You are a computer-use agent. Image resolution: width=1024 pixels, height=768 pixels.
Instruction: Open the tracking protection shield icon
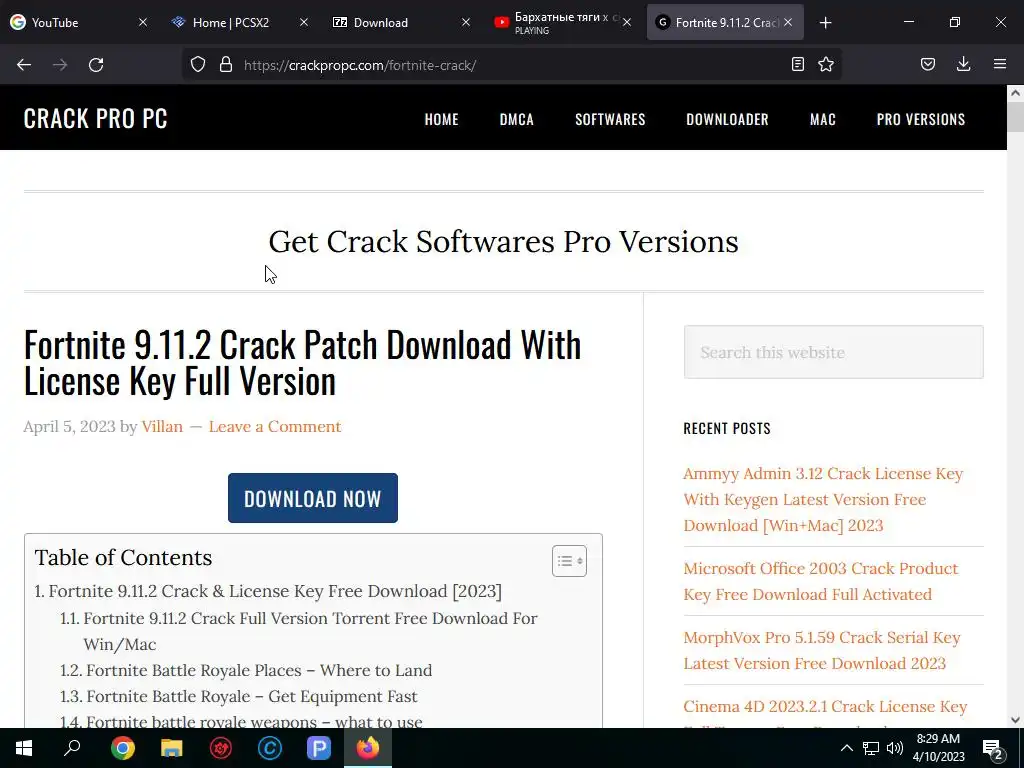pos(198,65)
